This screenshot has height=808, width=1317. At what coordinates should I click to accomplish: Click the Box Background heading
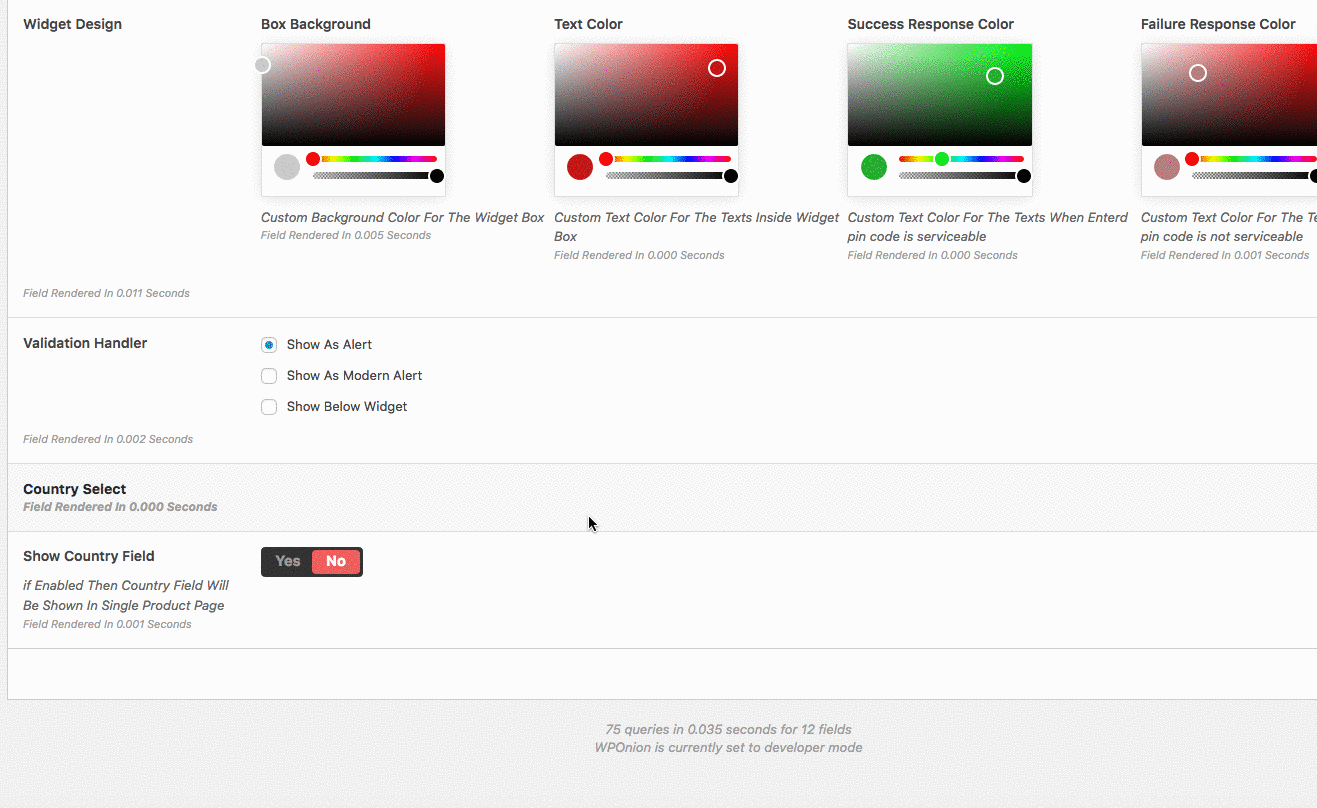316,24
